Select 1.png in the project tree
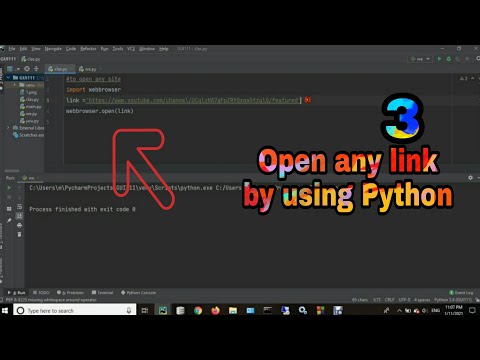The width and height of the screenshot is (480, 360). point(28,92)
